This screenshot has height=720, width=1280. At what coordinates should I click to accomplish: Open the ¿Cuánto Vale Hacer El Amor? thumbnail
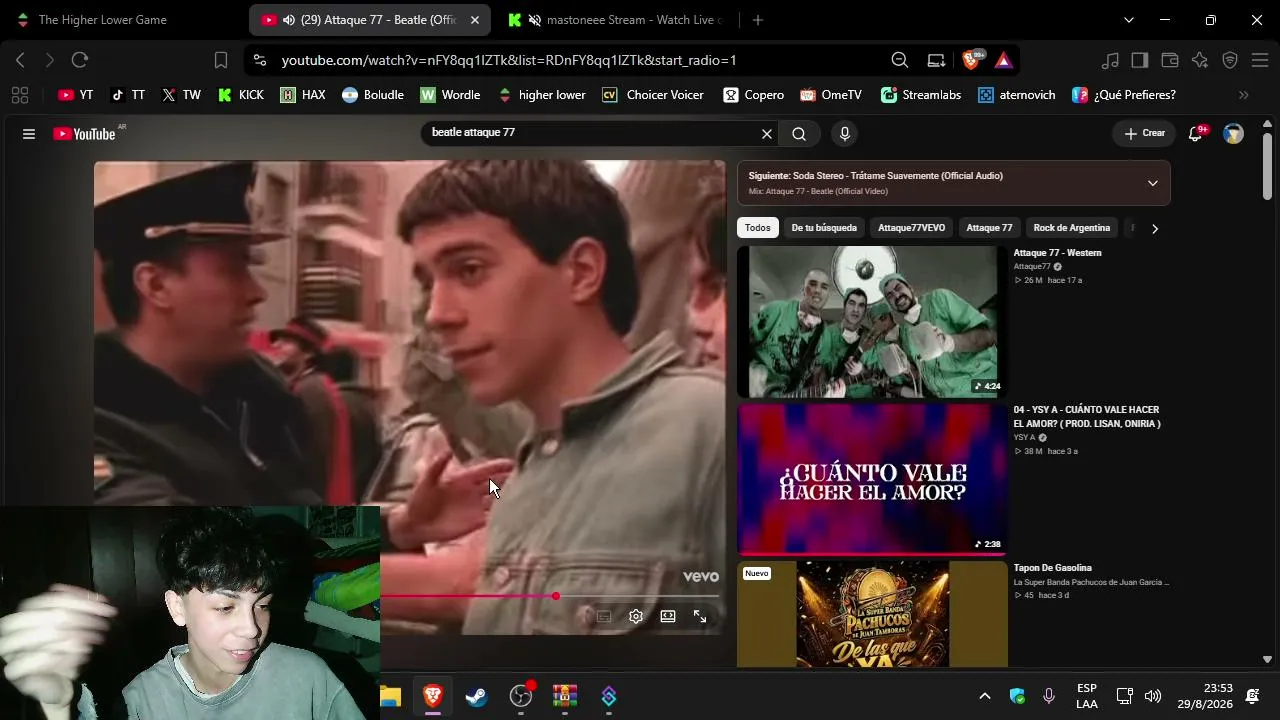pyautogui.click(x=872, y=479)
